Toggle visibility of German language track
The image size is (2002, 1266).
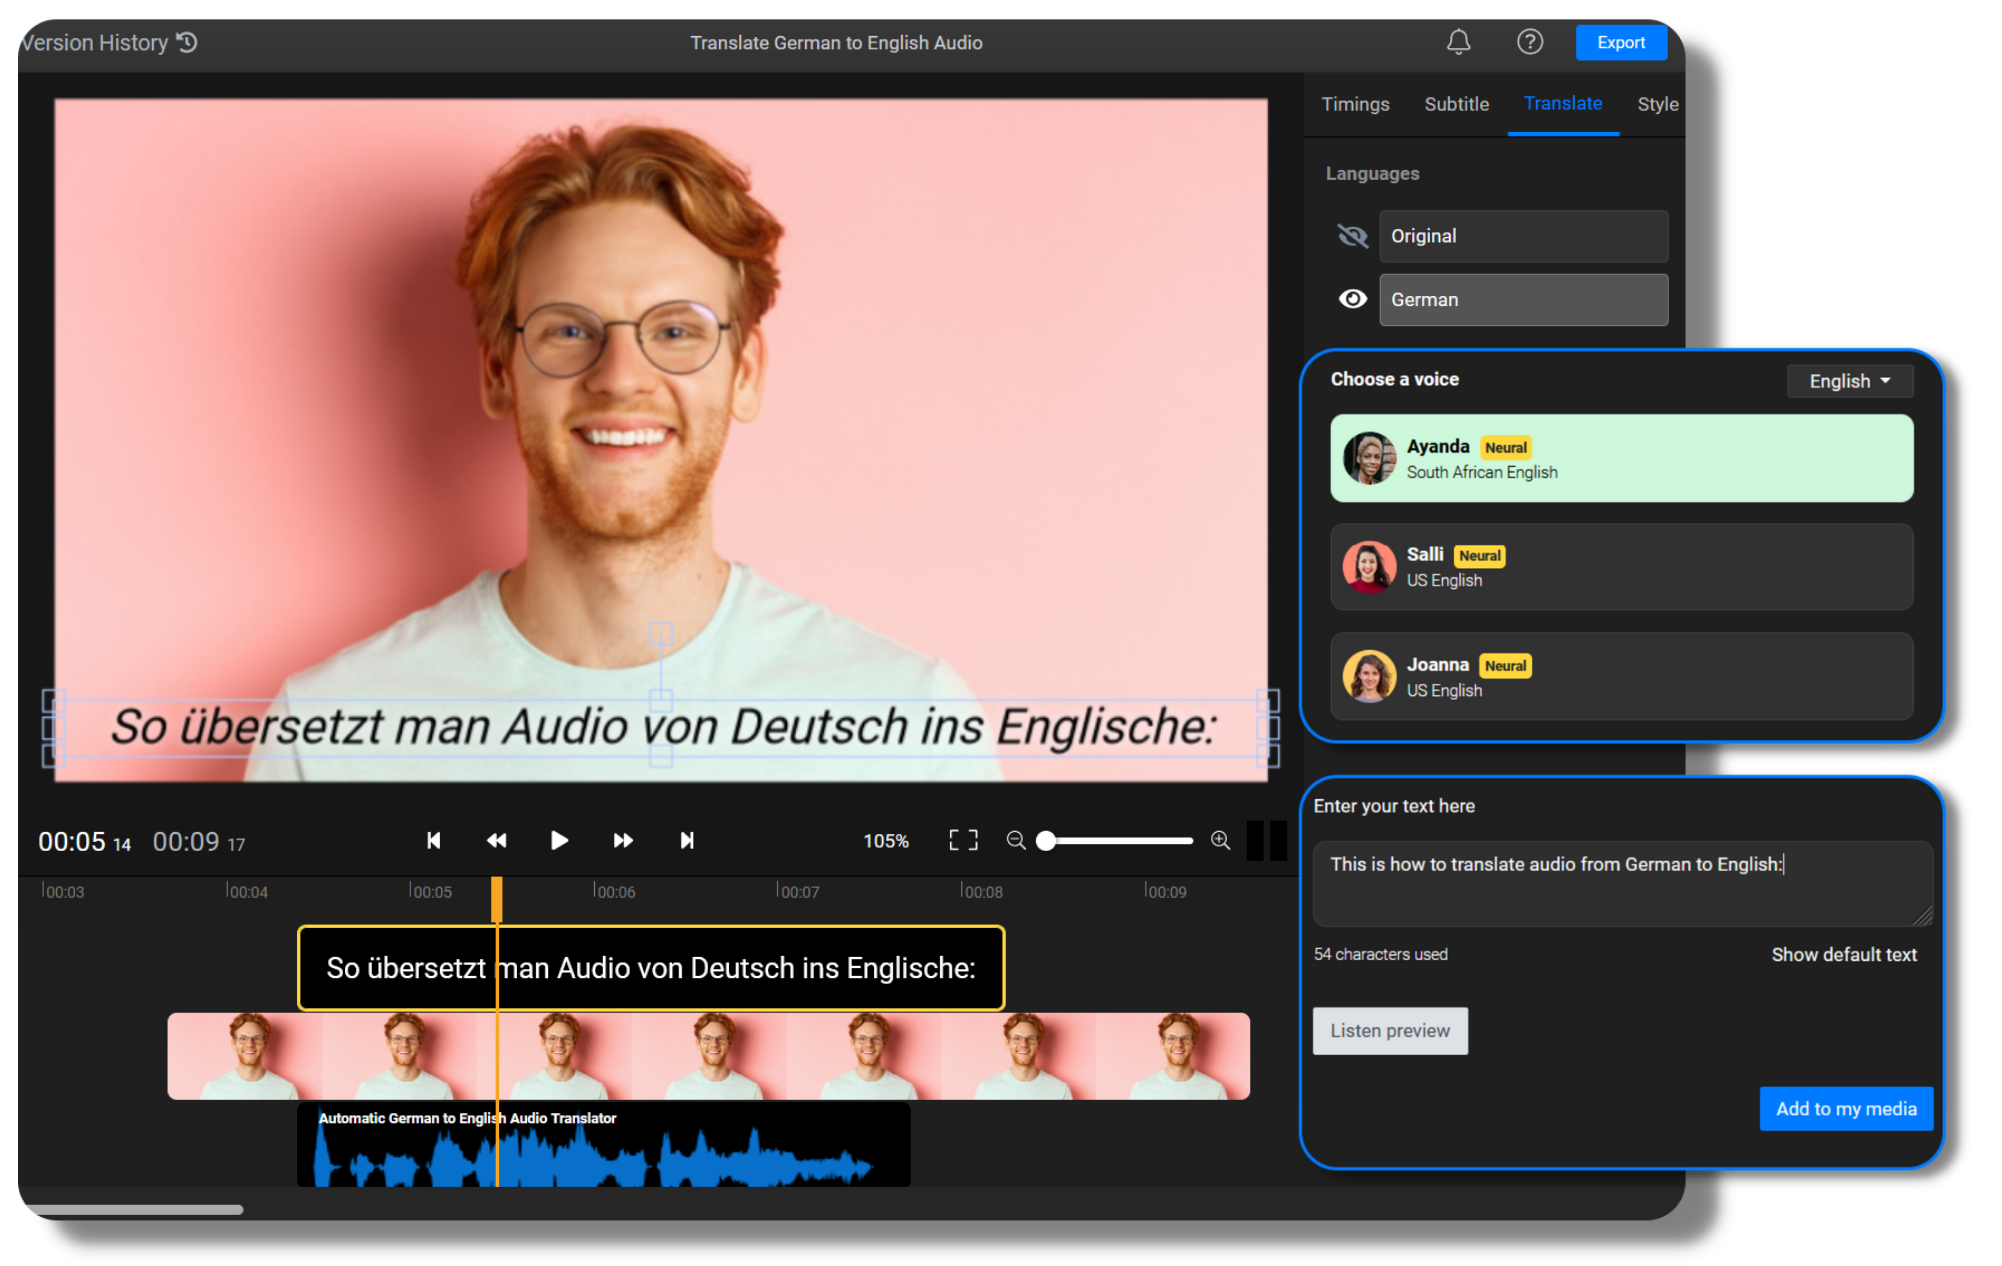(x=1352, y=299)
